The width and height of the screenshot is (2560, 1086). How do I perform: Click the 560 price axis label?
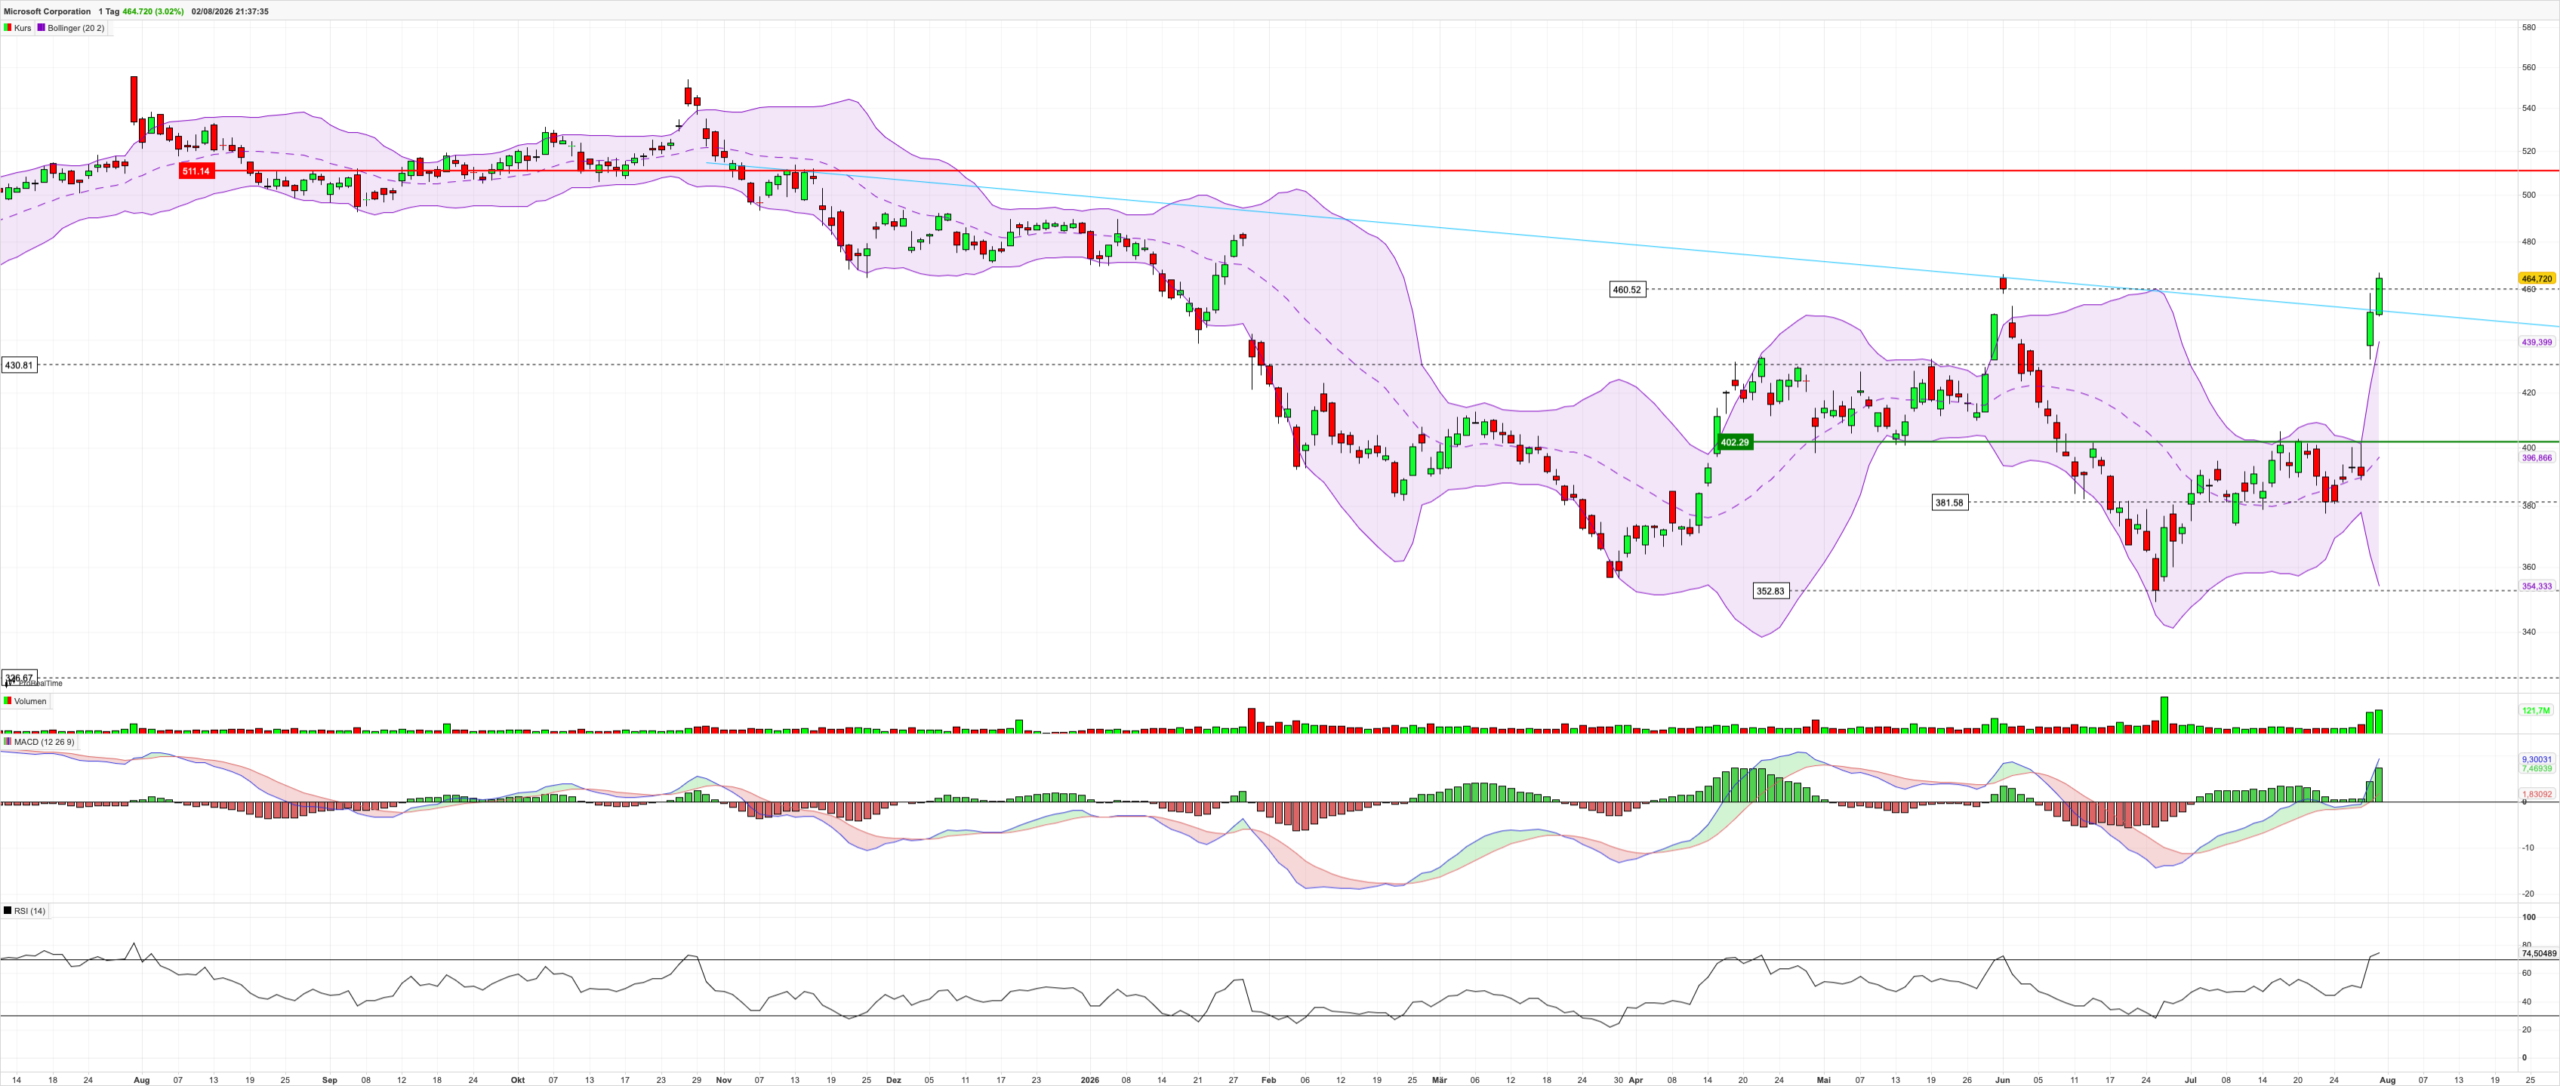coord(2529,67)
